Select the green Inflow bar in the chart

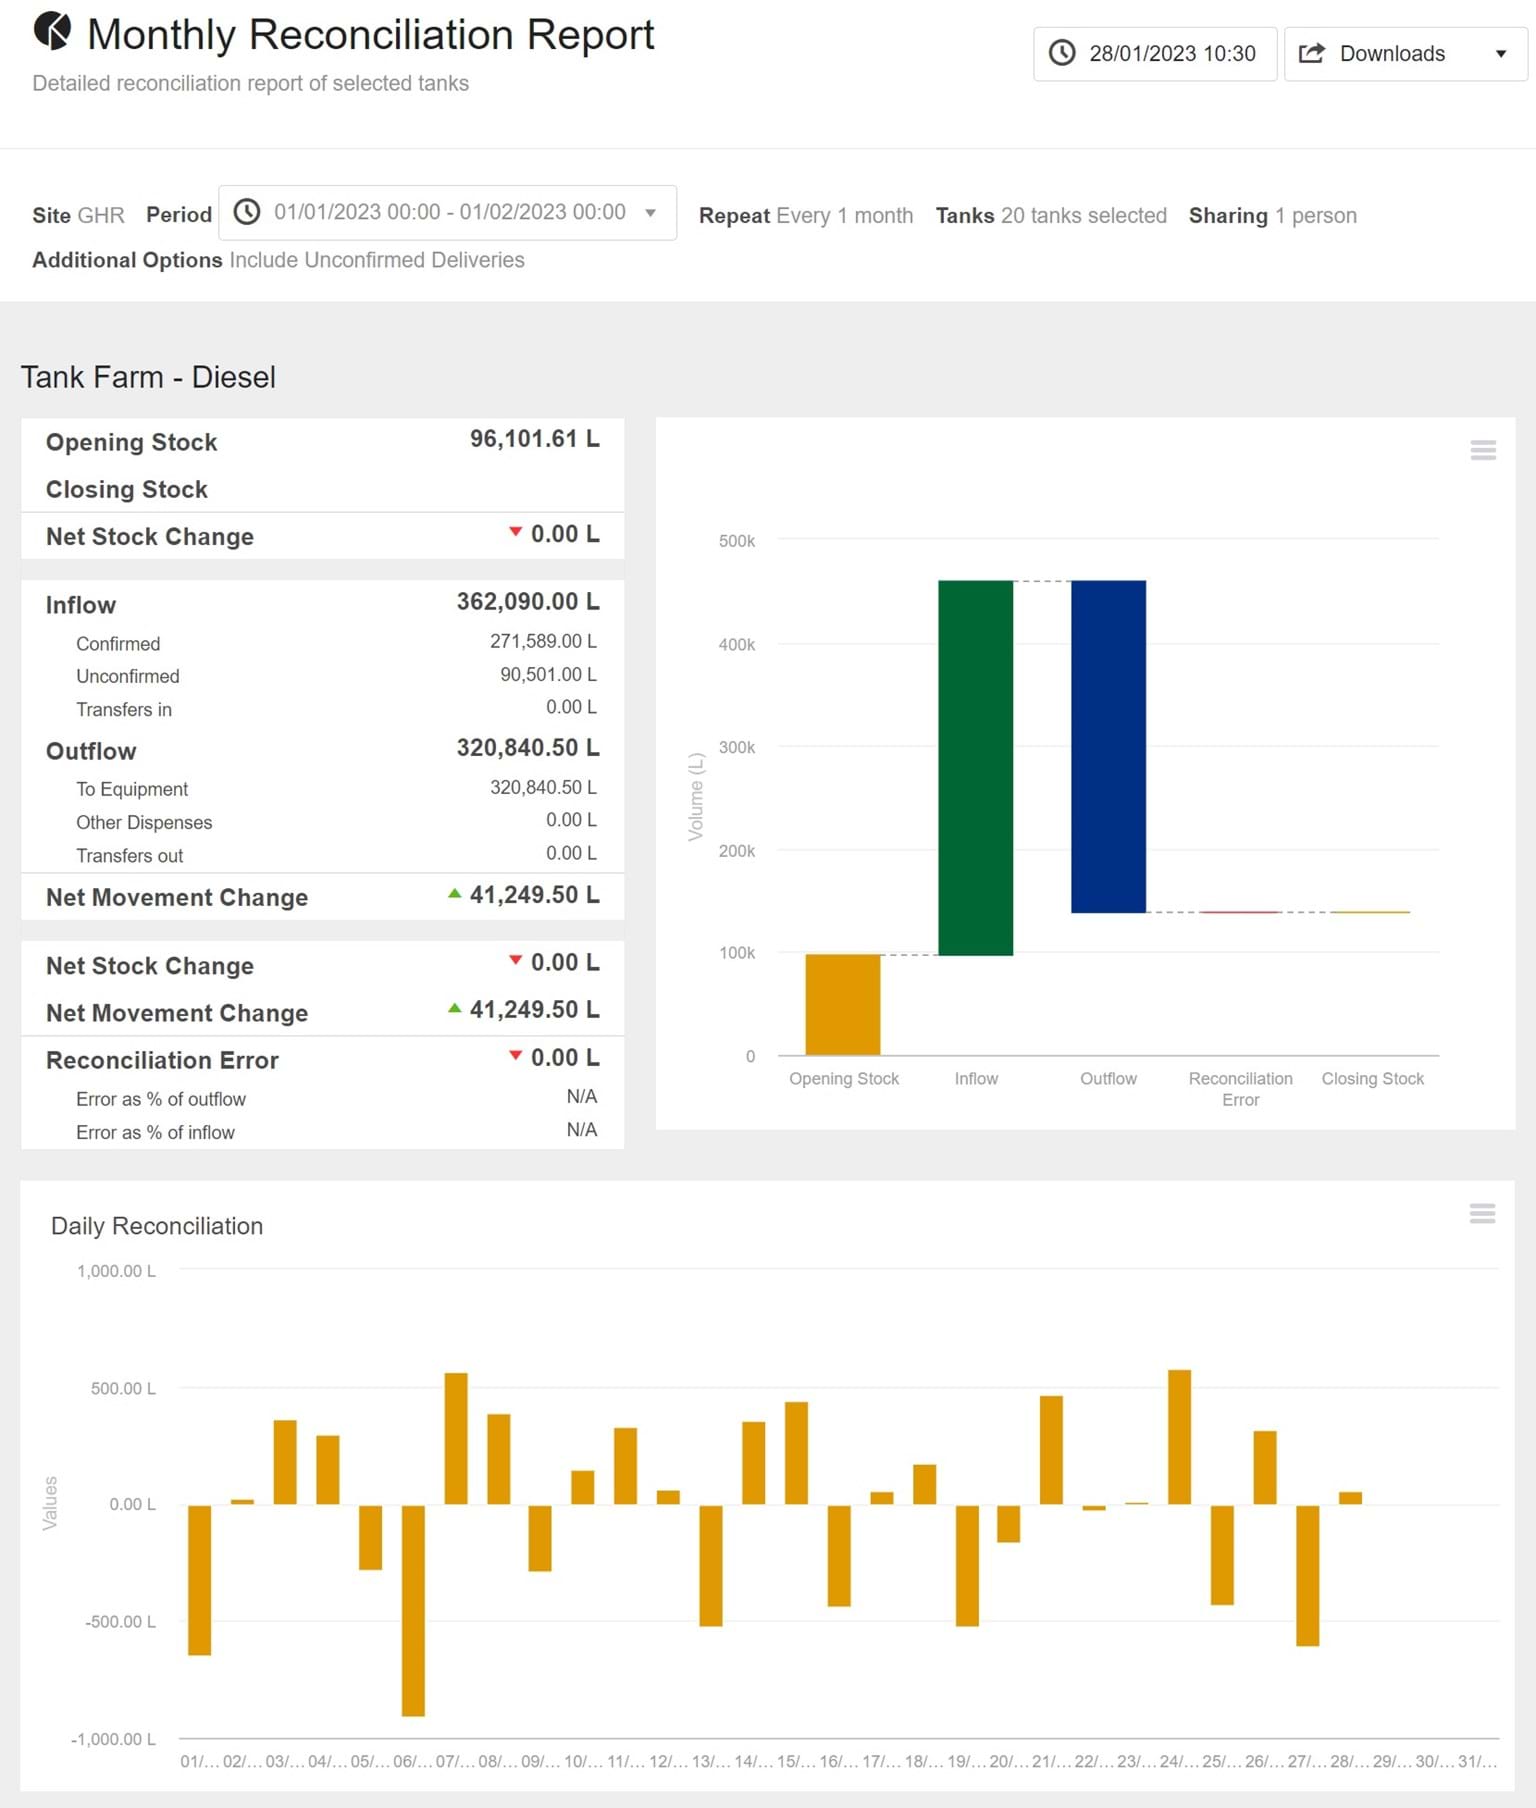click(975, 767)
